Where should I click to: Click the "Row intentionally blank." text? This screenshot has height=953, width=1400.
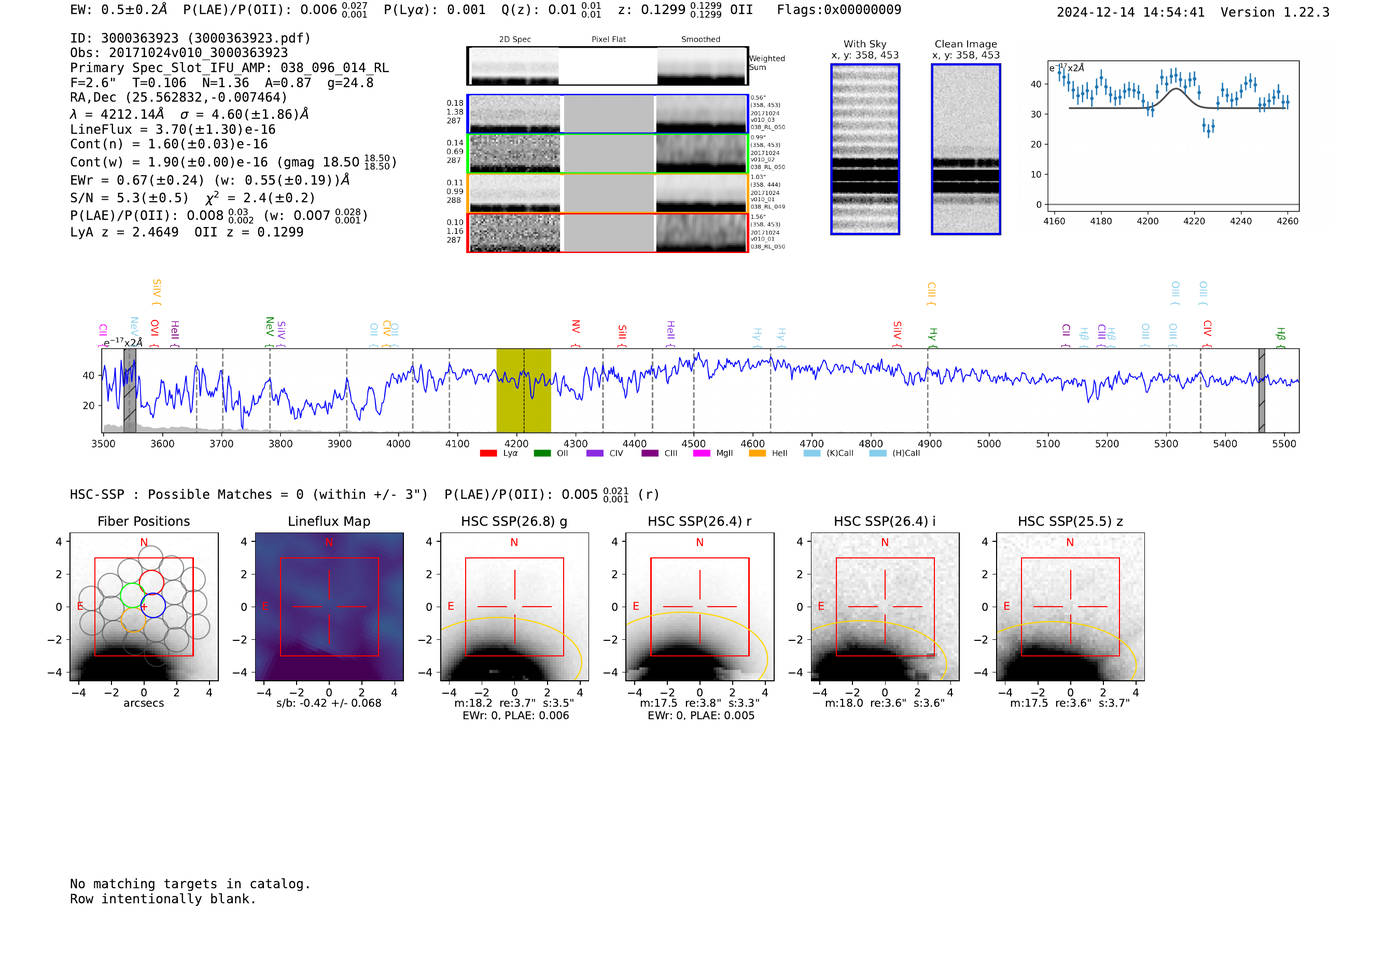pos(163,899)
